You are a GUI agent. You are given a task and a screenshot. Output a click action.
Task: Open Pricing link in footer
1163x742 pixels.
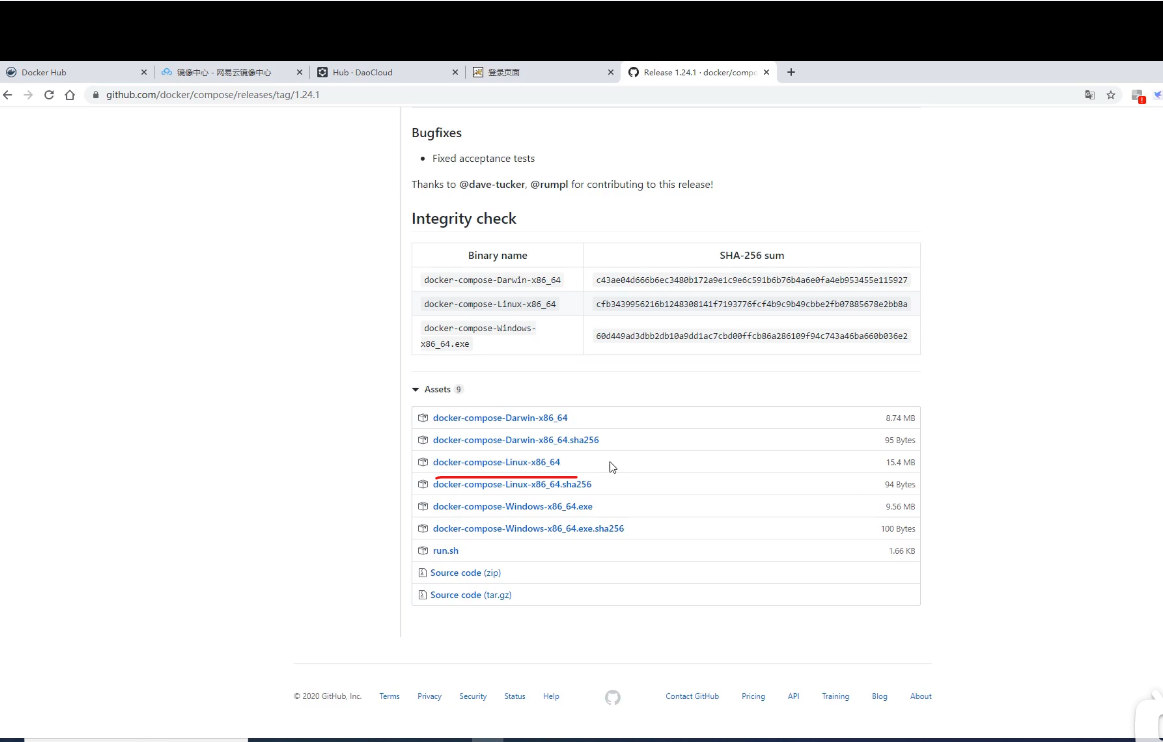pyautogui.click(x=753, y=697)
